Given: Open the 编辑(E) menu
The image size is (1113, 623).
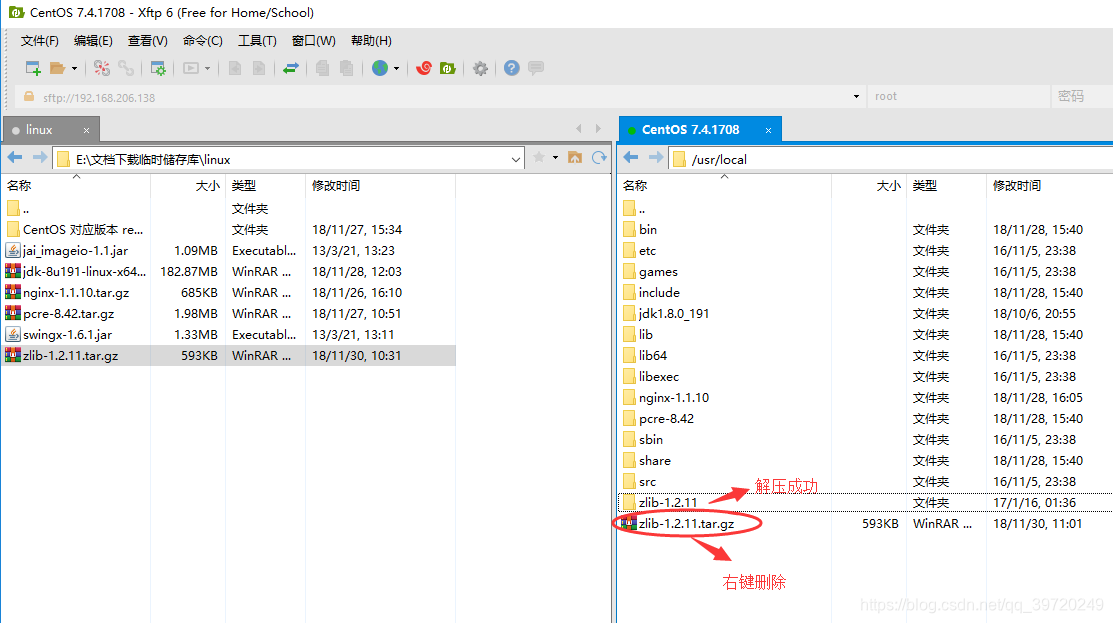Looking at the screenshot, I should point(93,40).
